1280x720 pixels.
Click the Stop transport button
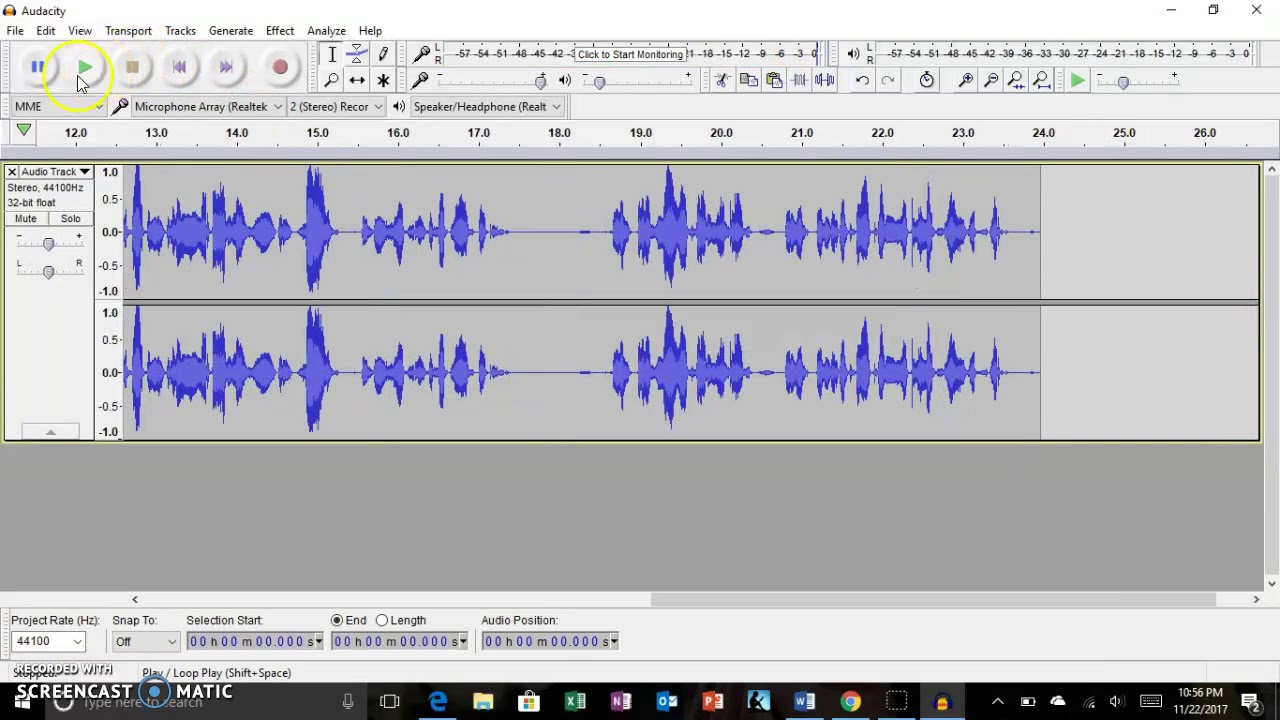tap(132, 67)
